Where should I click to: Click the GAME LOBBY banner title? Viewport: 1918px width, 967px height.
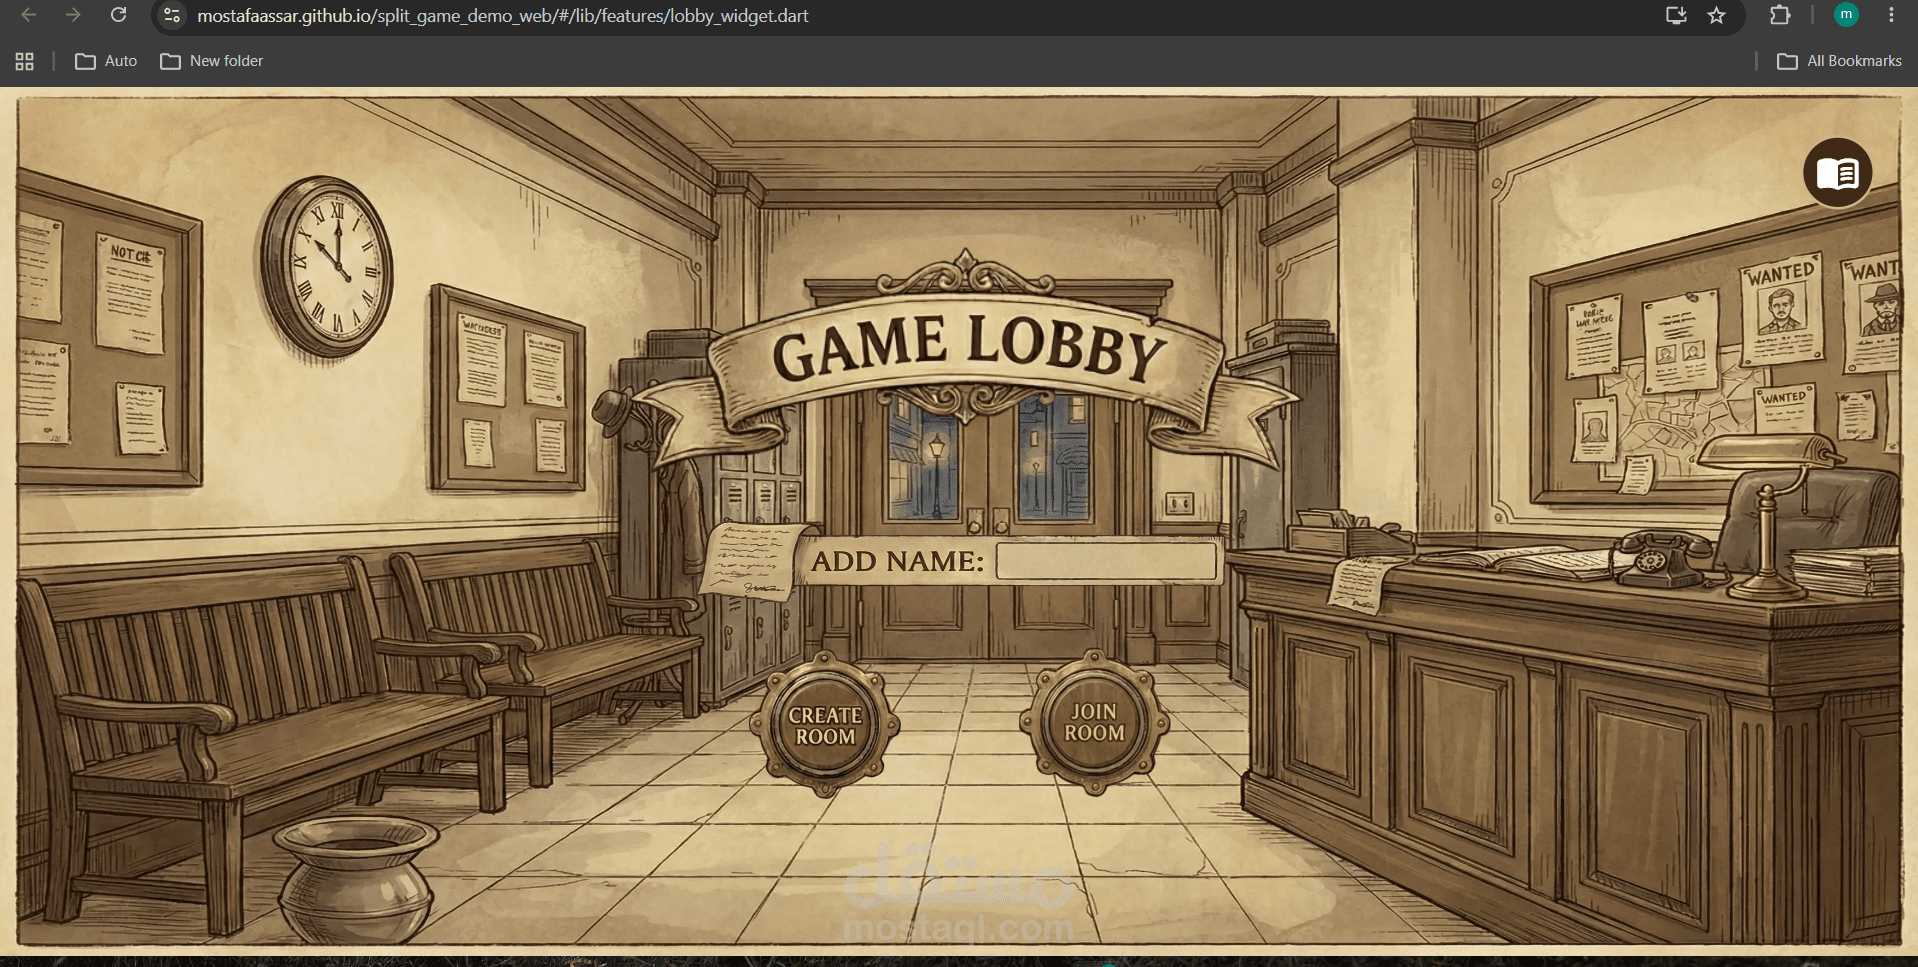coord(967,348)
